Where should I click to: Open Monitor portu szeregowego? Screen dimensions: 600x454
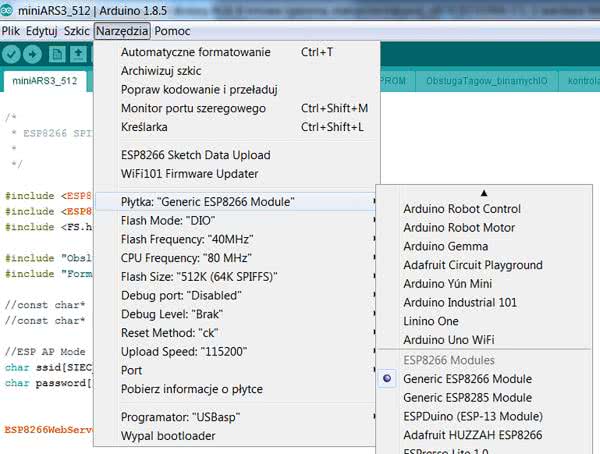click(x=193, y=108)
